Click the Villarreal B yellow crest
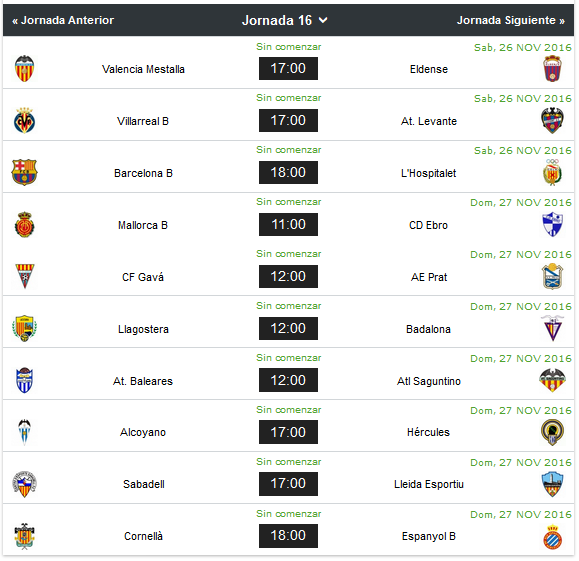 (x=24, y=120)
